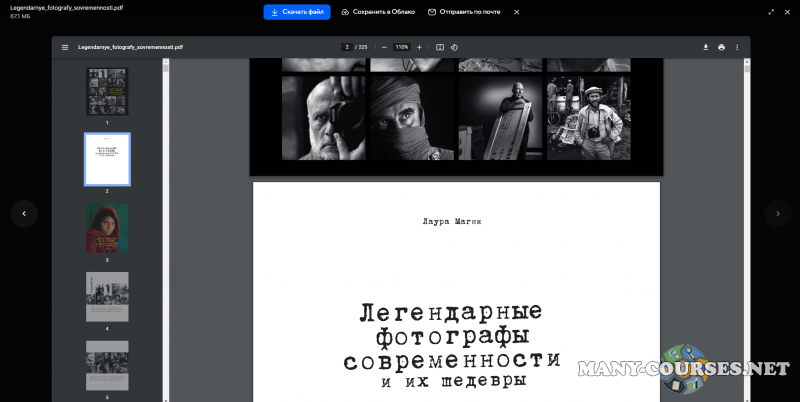Click the fit to page icon
800x402 pixels.
440,47
